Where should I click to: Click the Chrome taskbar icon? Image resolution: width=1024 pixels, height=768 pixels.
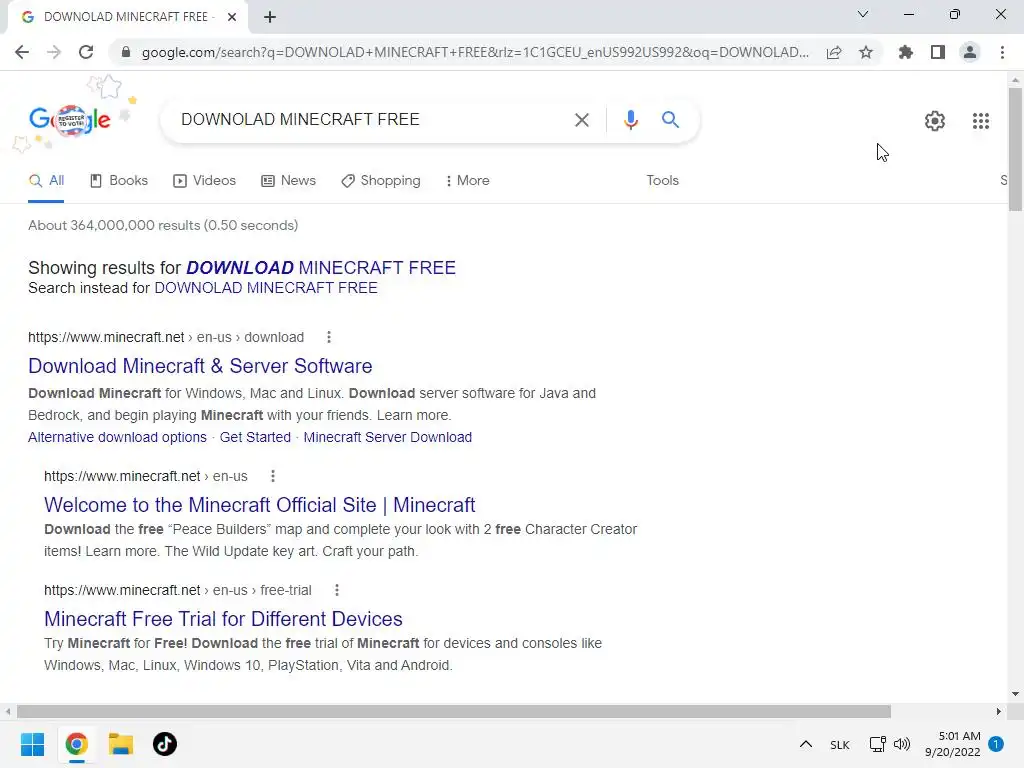click(76, 744)
